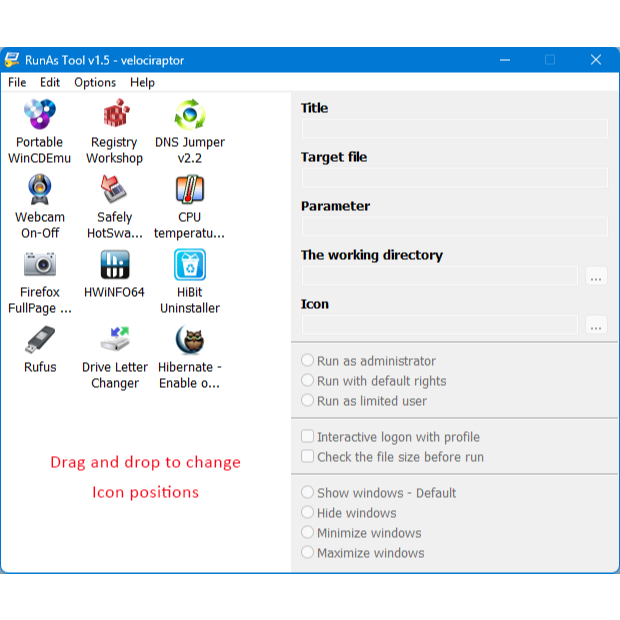Select the DNS Jumper v2.2 icon
This screenshot has height=620, width=620.
190,114
